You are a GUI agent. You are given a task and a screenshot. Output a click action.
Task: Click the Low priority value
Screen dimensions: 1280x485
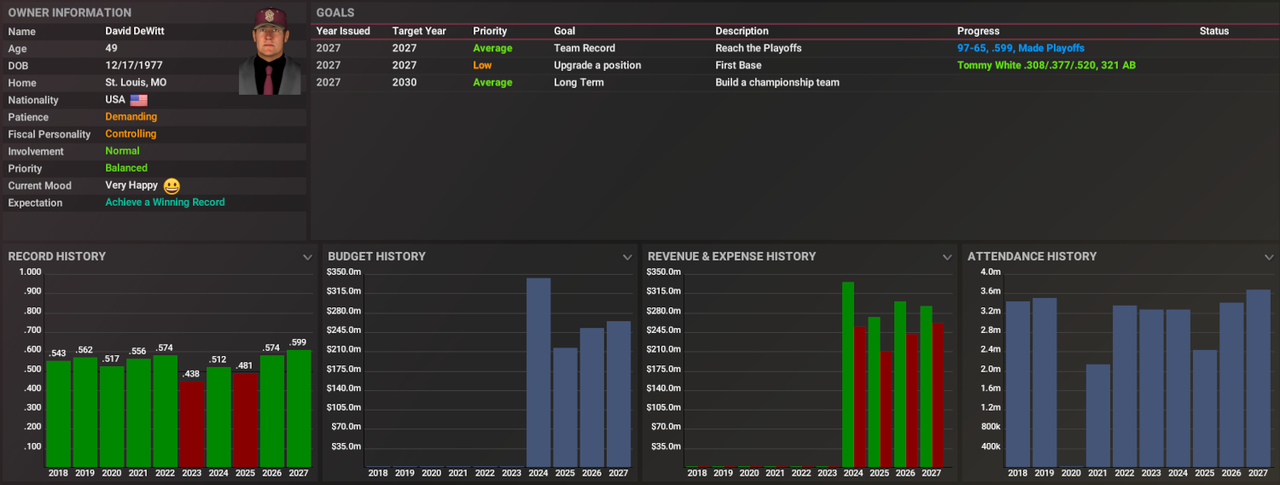coord(482,65)
